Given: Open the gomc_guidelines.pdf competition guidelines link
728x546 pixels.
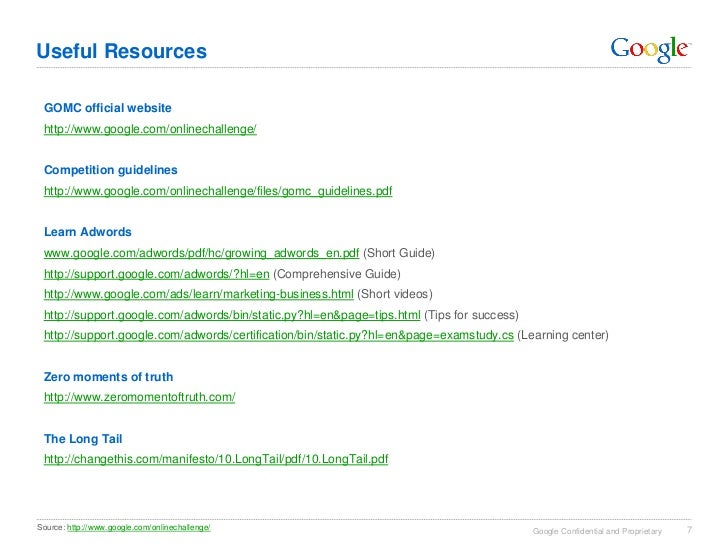Looking at the screenshot, I should (218, 191).
